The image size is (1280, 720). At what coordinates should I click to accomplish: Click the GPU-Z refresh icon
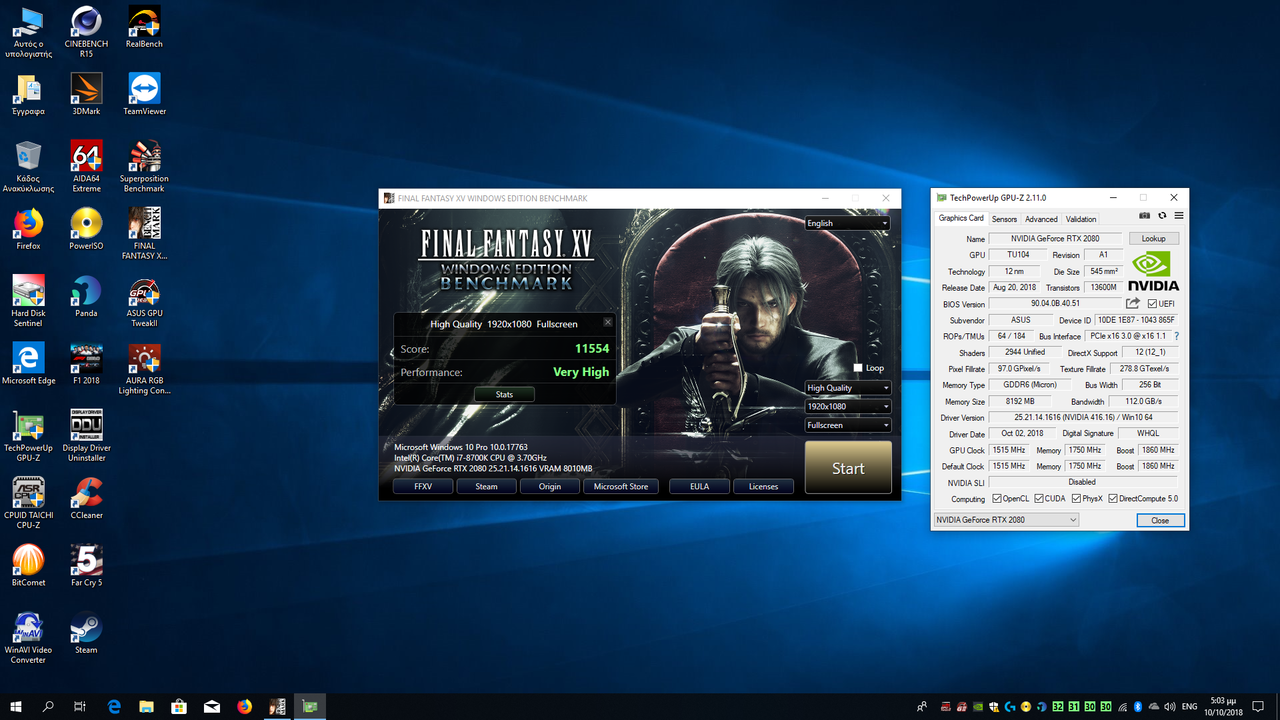pos(1162,216)
